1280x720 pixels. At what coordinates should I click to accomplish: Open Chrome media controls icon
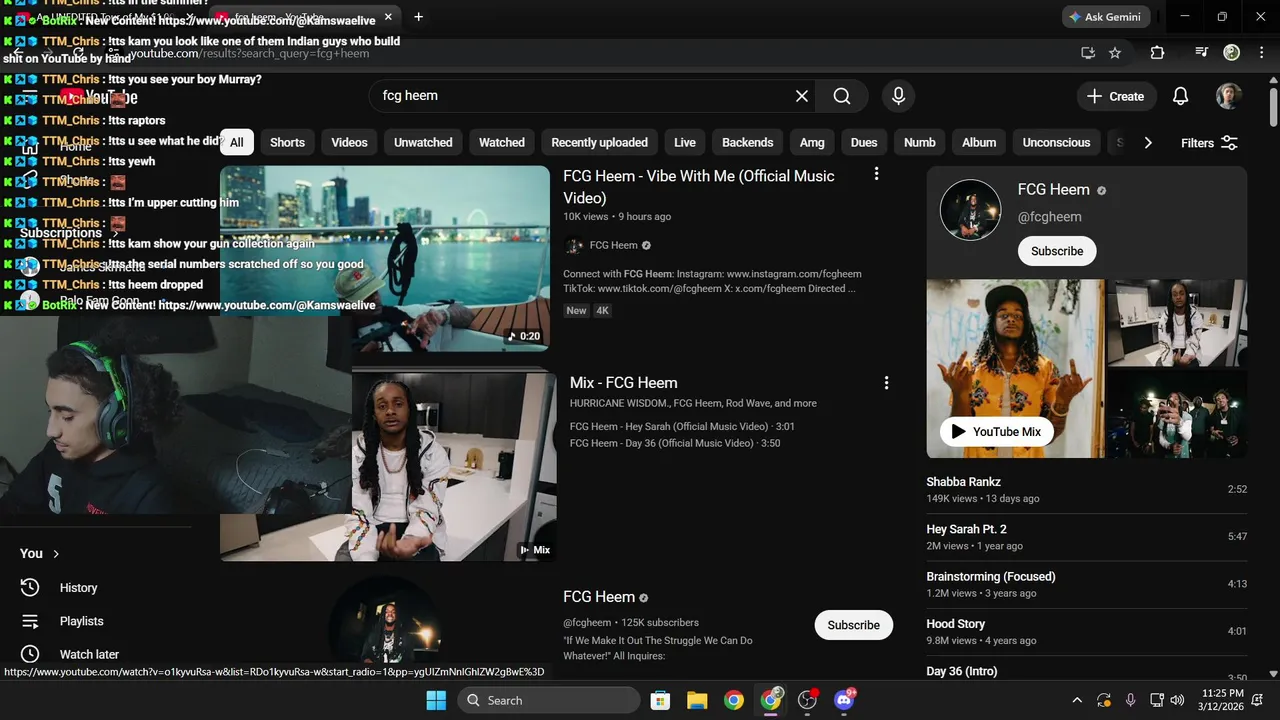(1202, 53)
